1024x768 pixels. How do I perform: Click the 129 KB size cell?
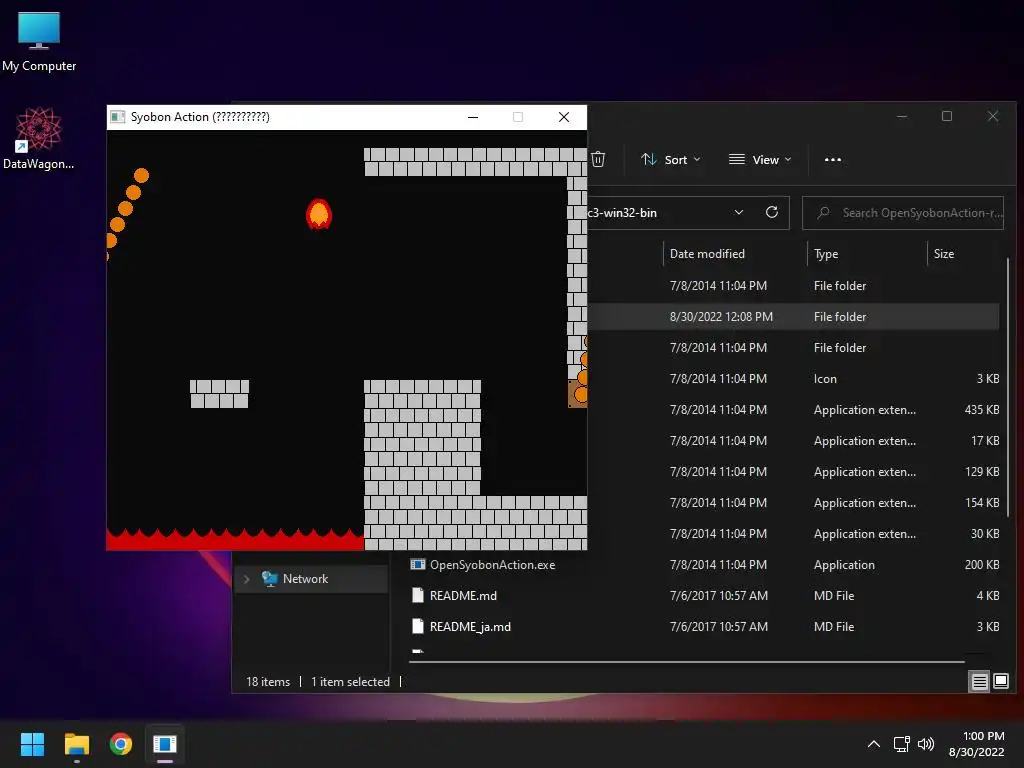(982, 472)
